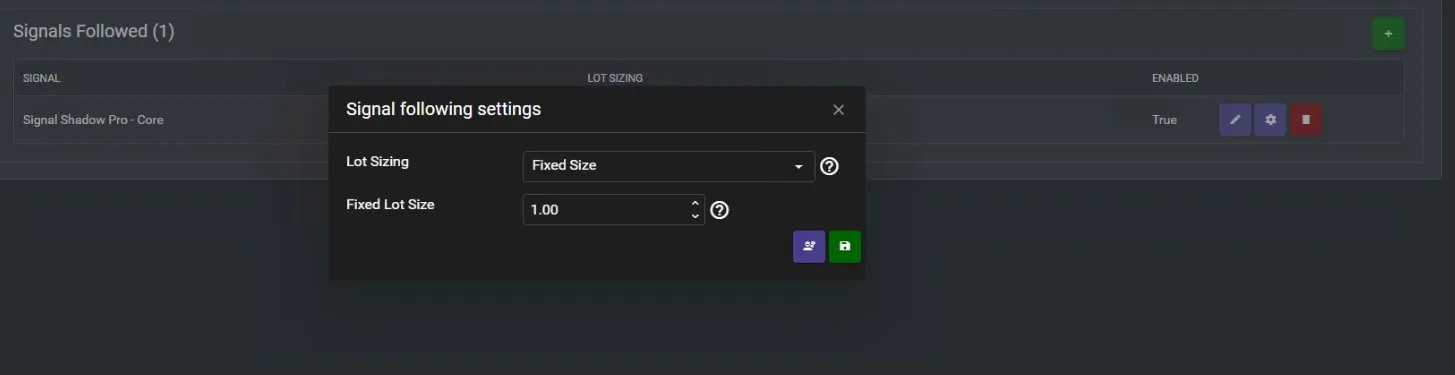Edit Signal Shadow Pro with pencil icon
Image resolution: width=1455 pixels, height=375 pixels.
pyautogui.click(x=1235, y=120)
